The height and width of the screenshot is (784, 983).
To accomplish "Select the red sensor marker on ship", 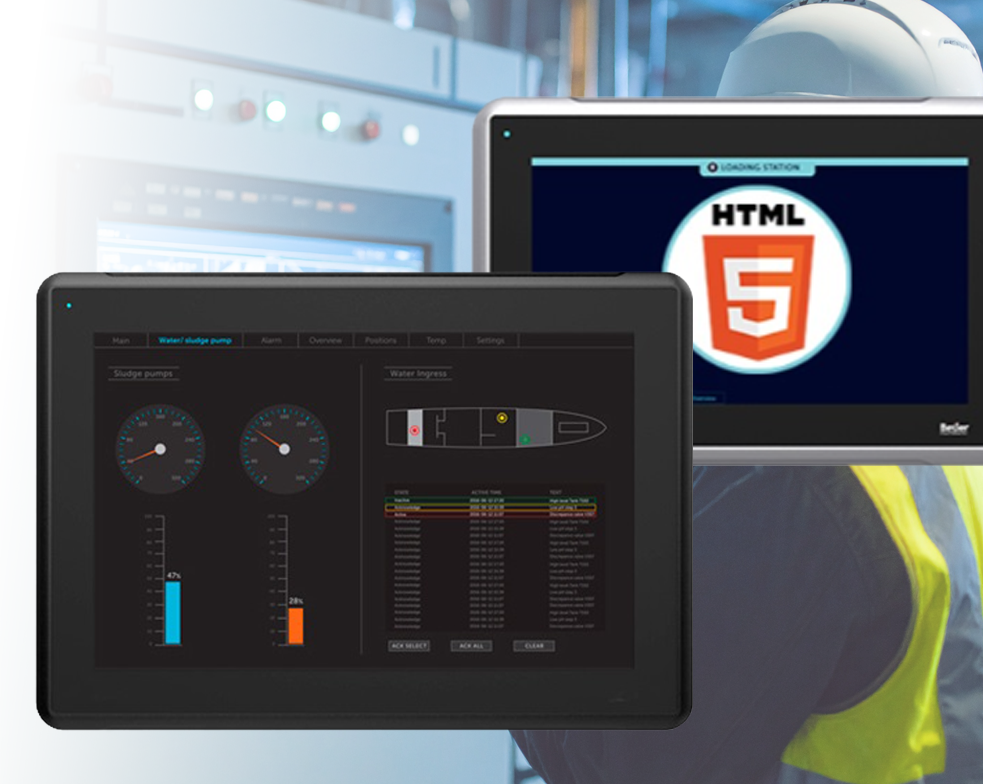I will pos(414,431).
